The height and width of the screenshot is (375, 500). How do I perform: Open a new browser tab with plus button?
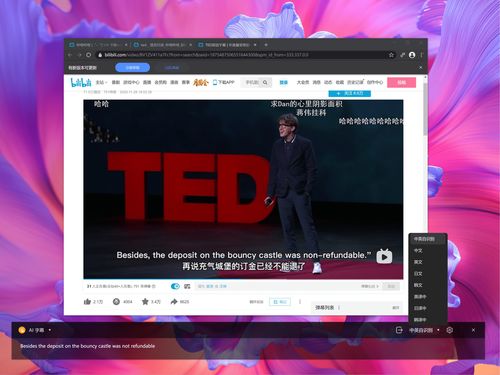pos(266,45)
